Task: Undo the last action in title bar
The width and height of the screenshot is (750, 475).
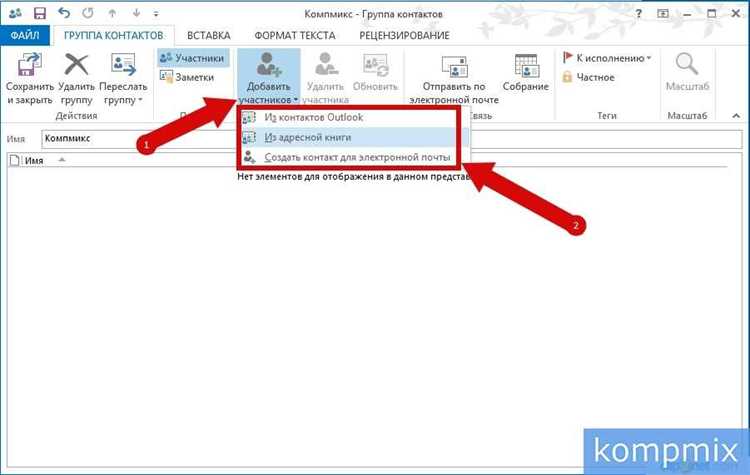Action: coord(64,13)
